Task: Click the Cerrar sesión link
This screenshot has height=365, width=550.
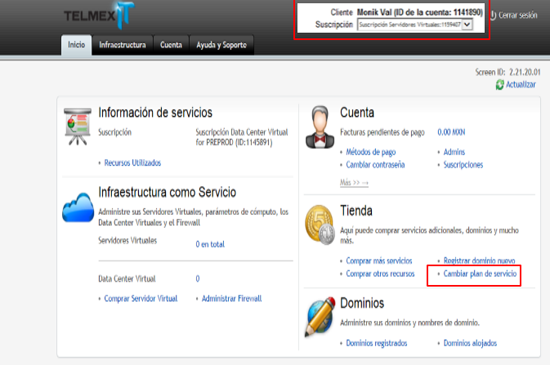Action: pyautogui.click(x=518, y=15)
